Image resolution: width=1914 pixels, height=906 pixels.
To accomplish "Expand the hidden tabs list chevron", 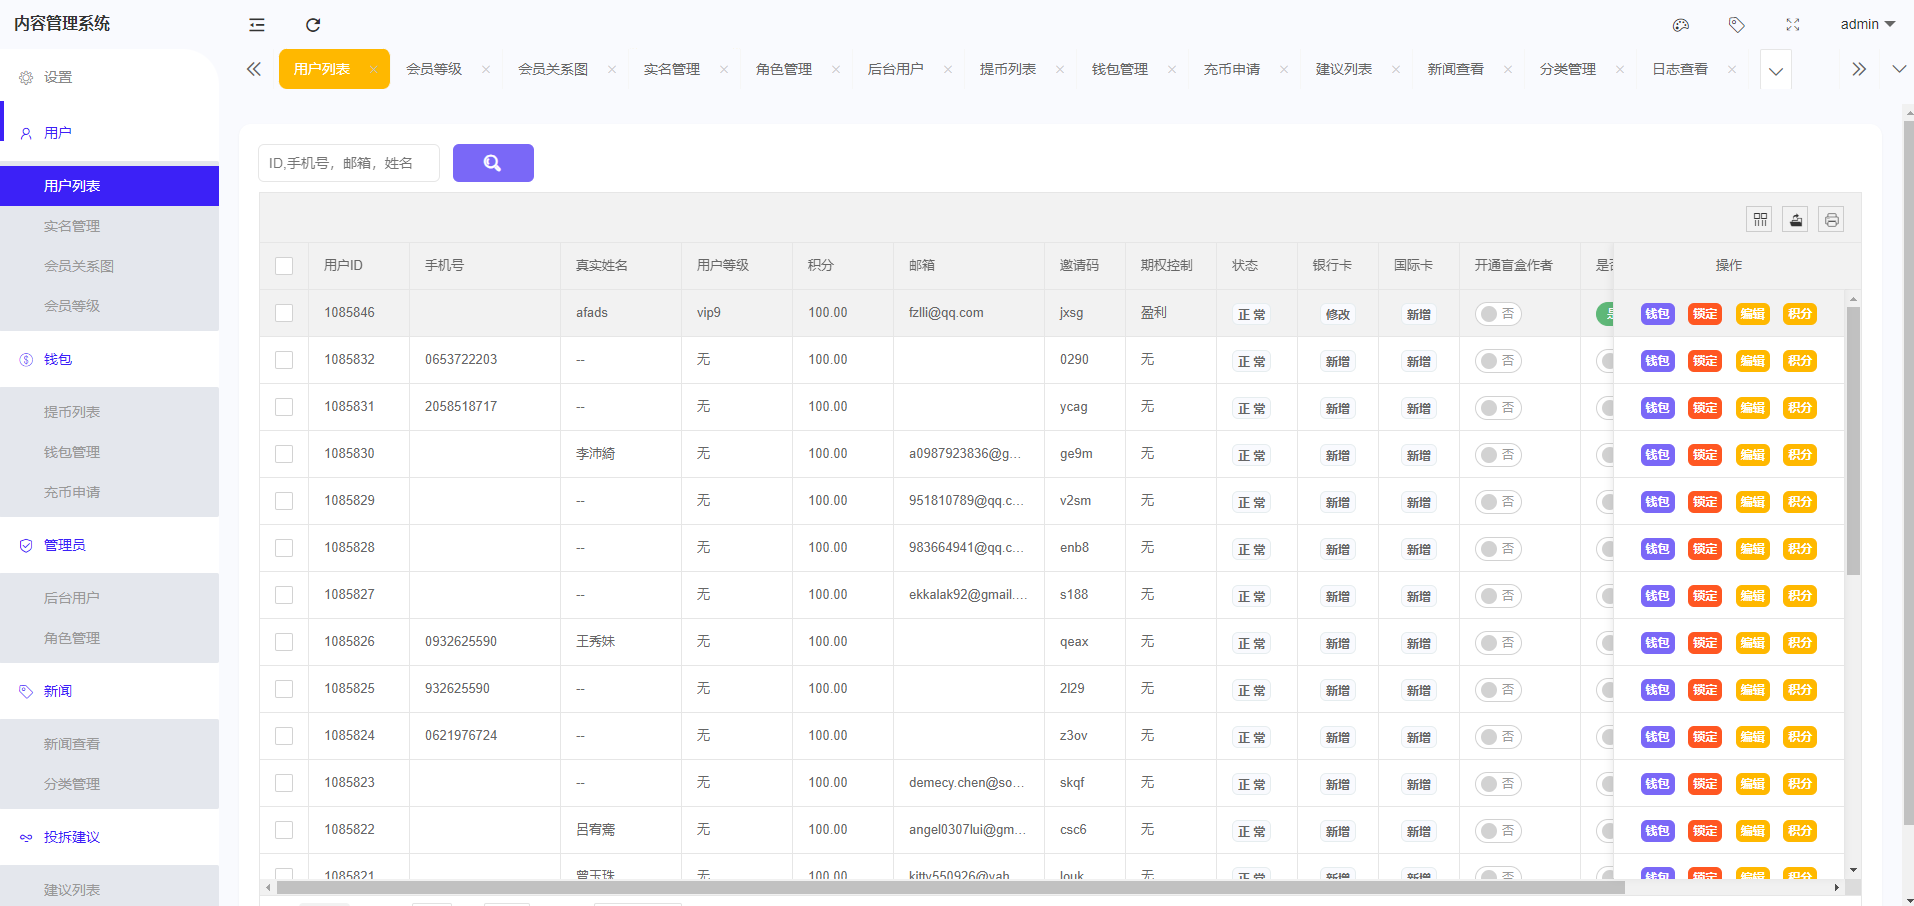I will point(1775,70).
